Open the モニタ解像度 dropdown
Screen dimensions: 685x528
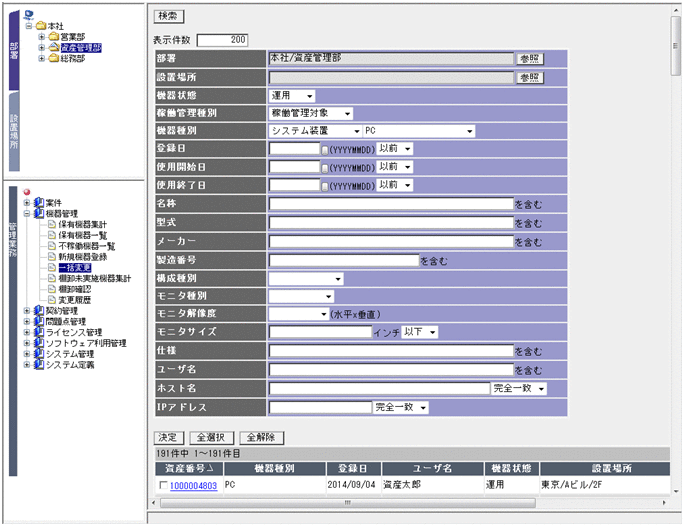pyautogui.click(x=299, y=314)
